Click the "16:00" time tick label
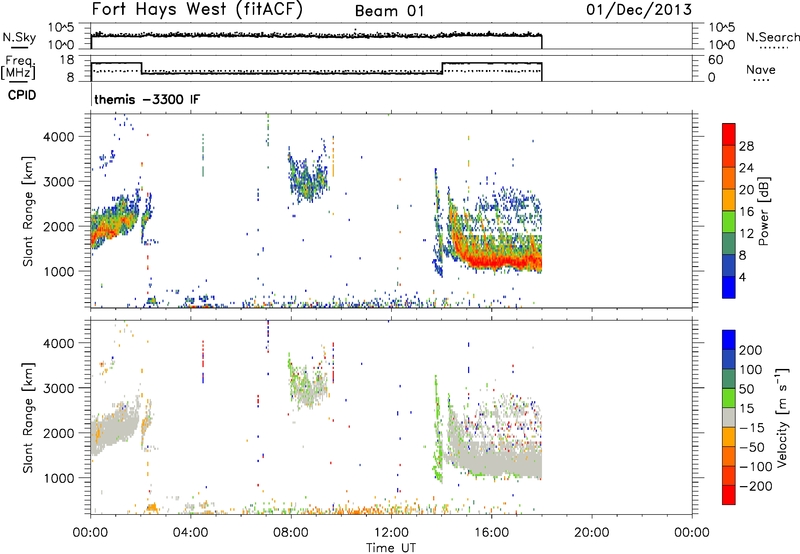The width and height of the screenshot is (800, 554). click(491, 533)
